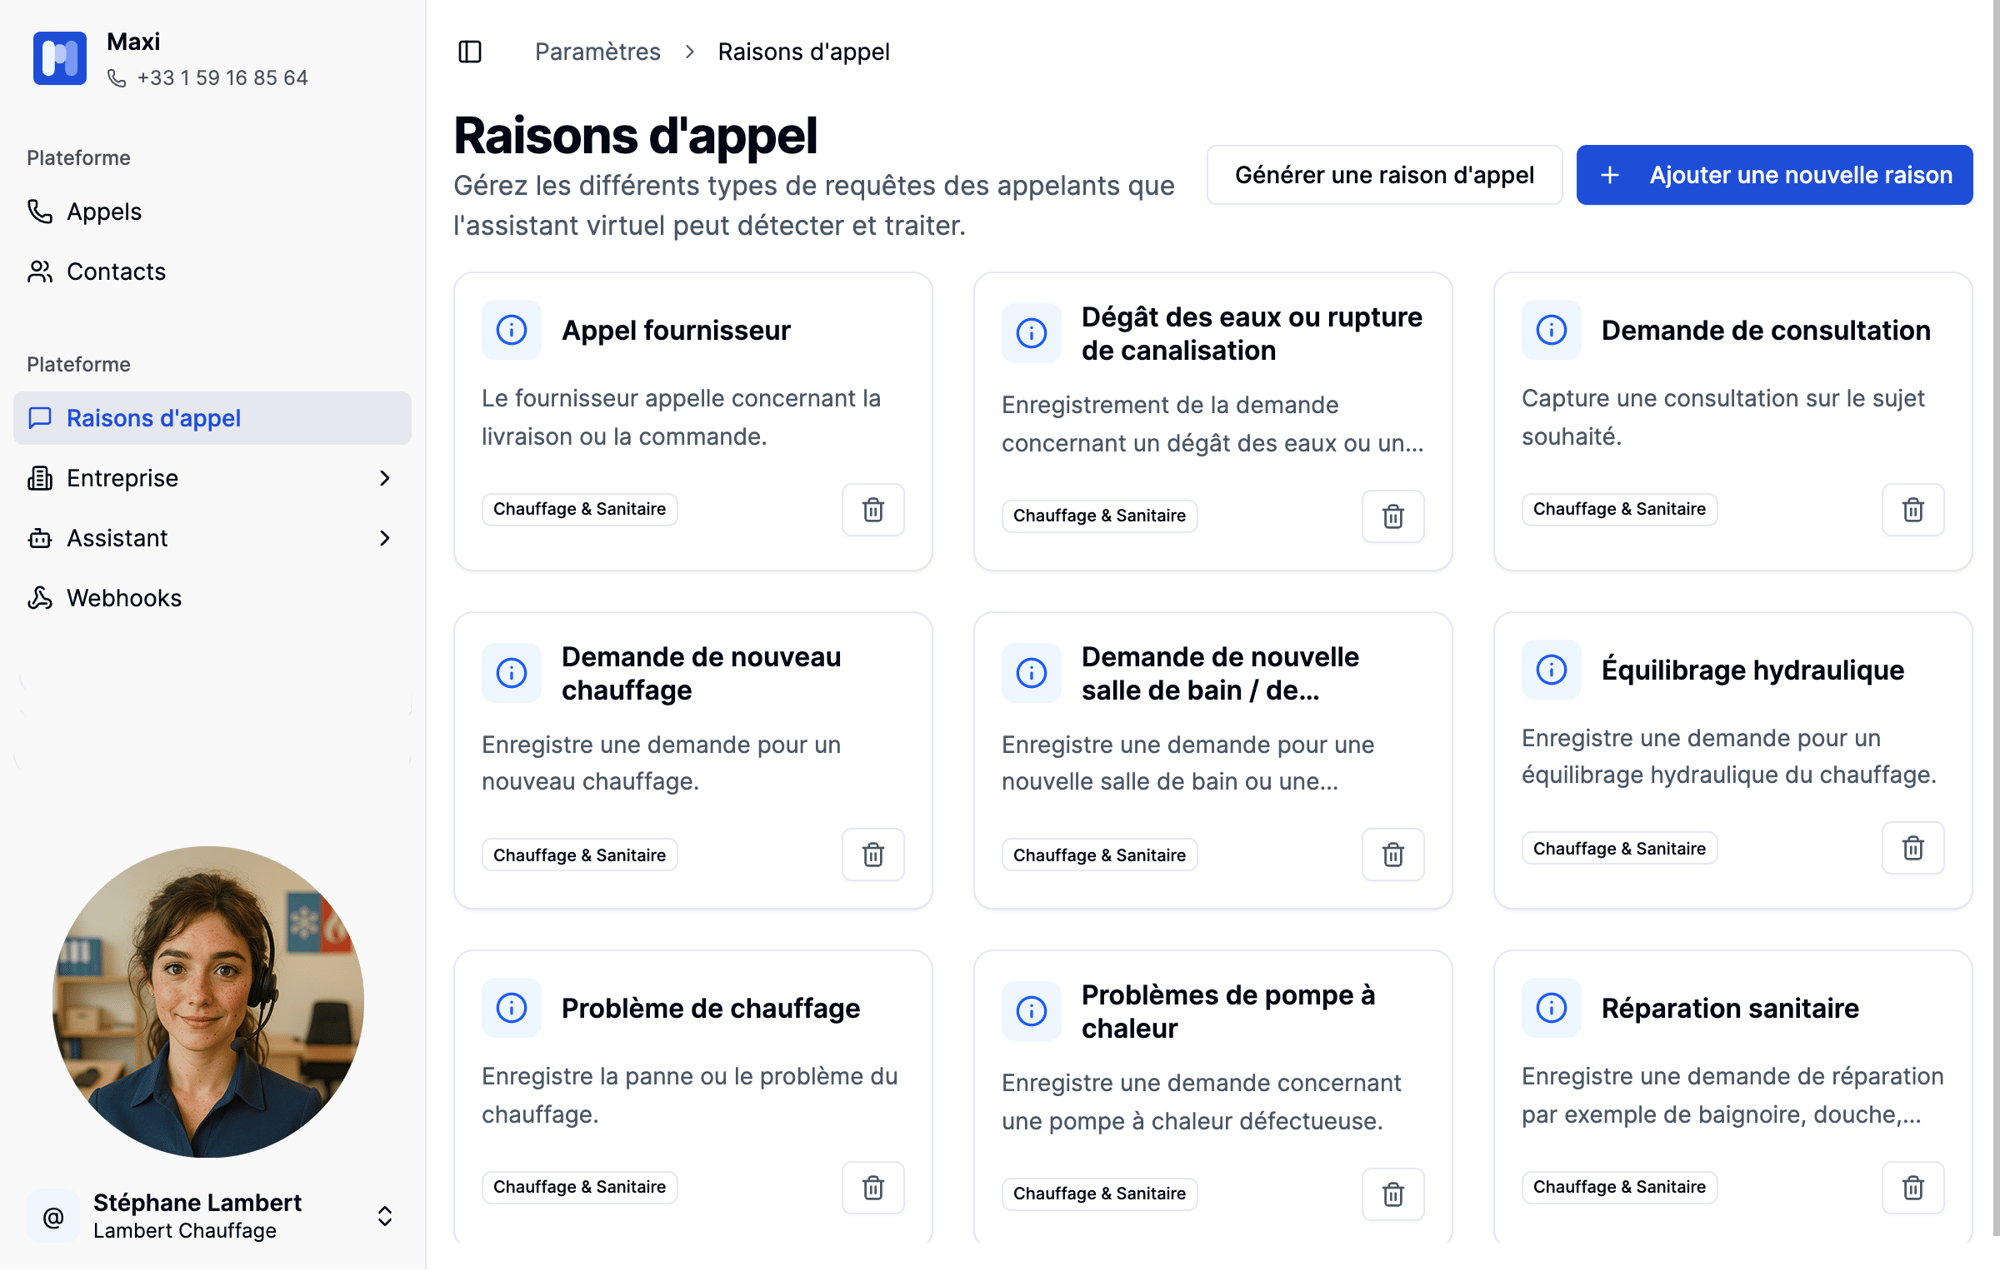
Task: Add a new reason with Ajouter button
Action: (1774, 175)
